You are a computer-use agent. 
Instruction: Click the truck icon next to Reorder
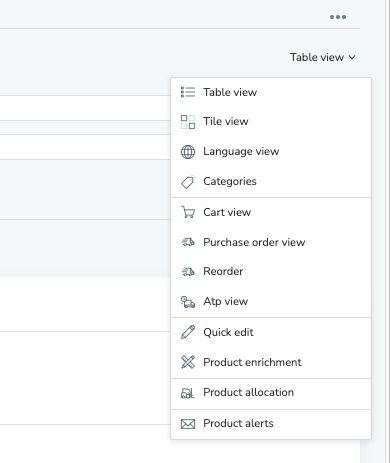188,272
